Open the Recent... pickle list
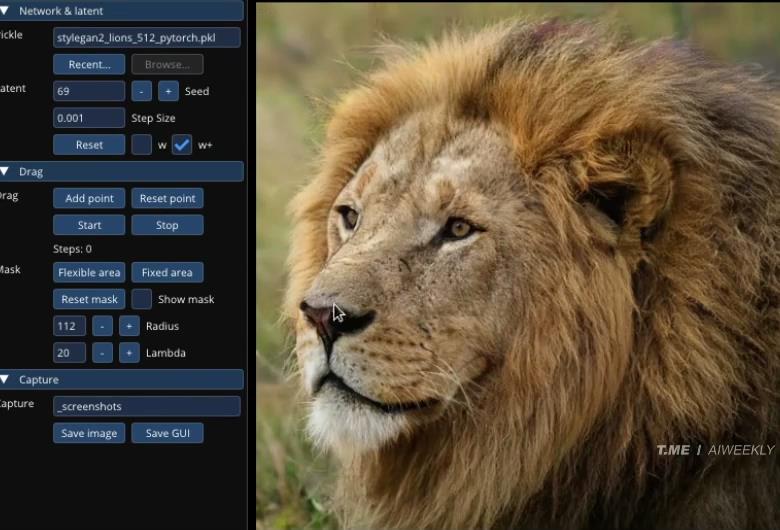Image resolution: width=780 pixels, height=530 pixels. point(89,65)
